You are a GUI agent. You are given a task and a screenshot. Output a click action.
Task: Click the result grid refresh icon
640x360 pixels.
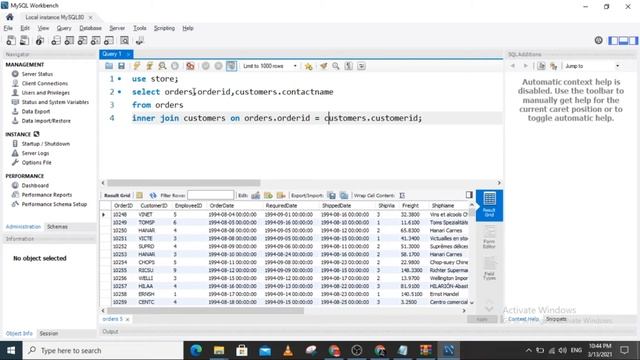coord(153,195)
